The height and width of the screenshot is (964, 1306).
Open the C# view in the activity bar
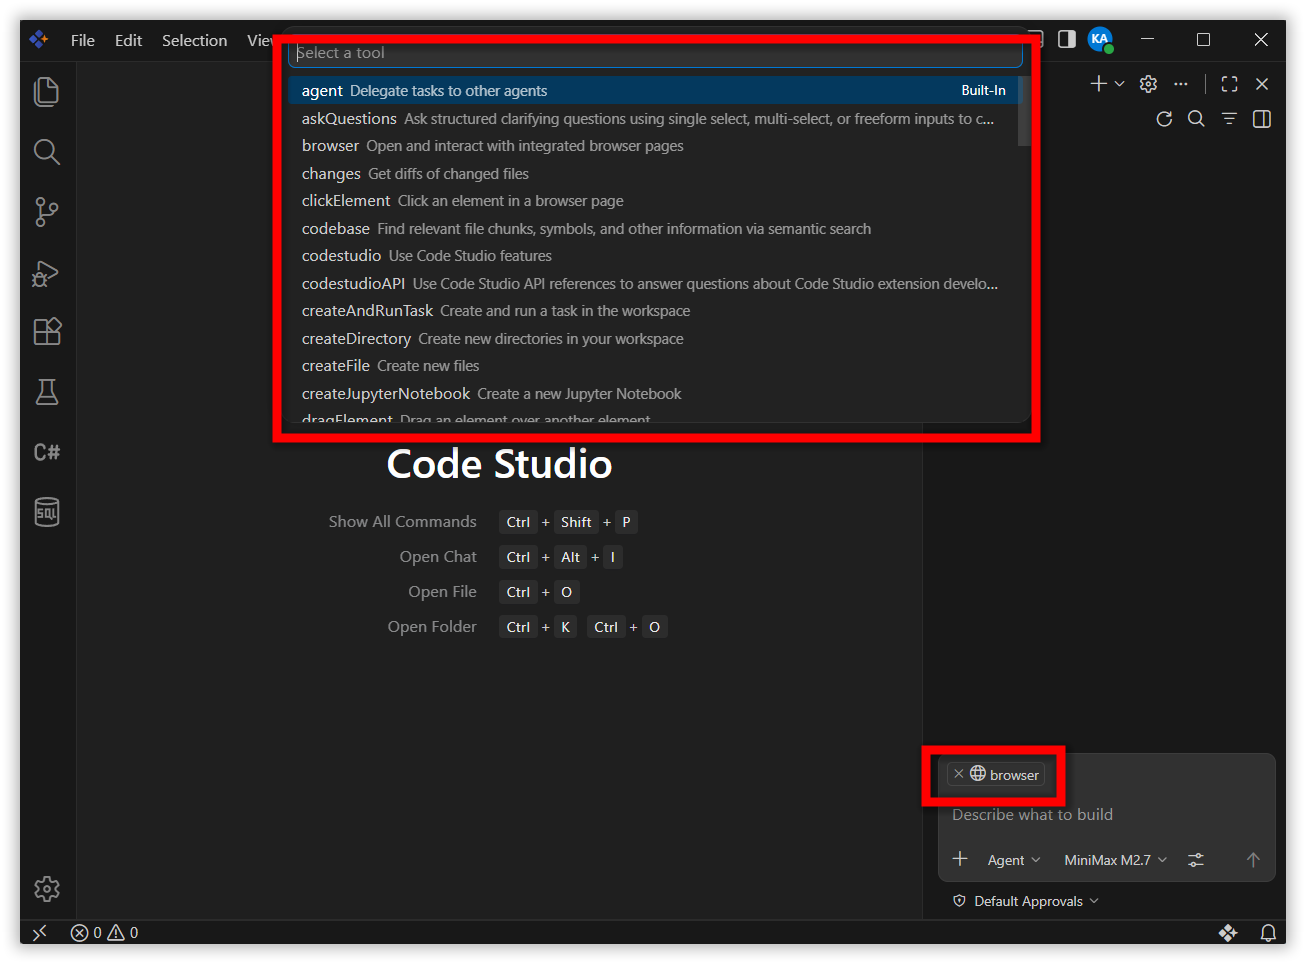[47, 452]
